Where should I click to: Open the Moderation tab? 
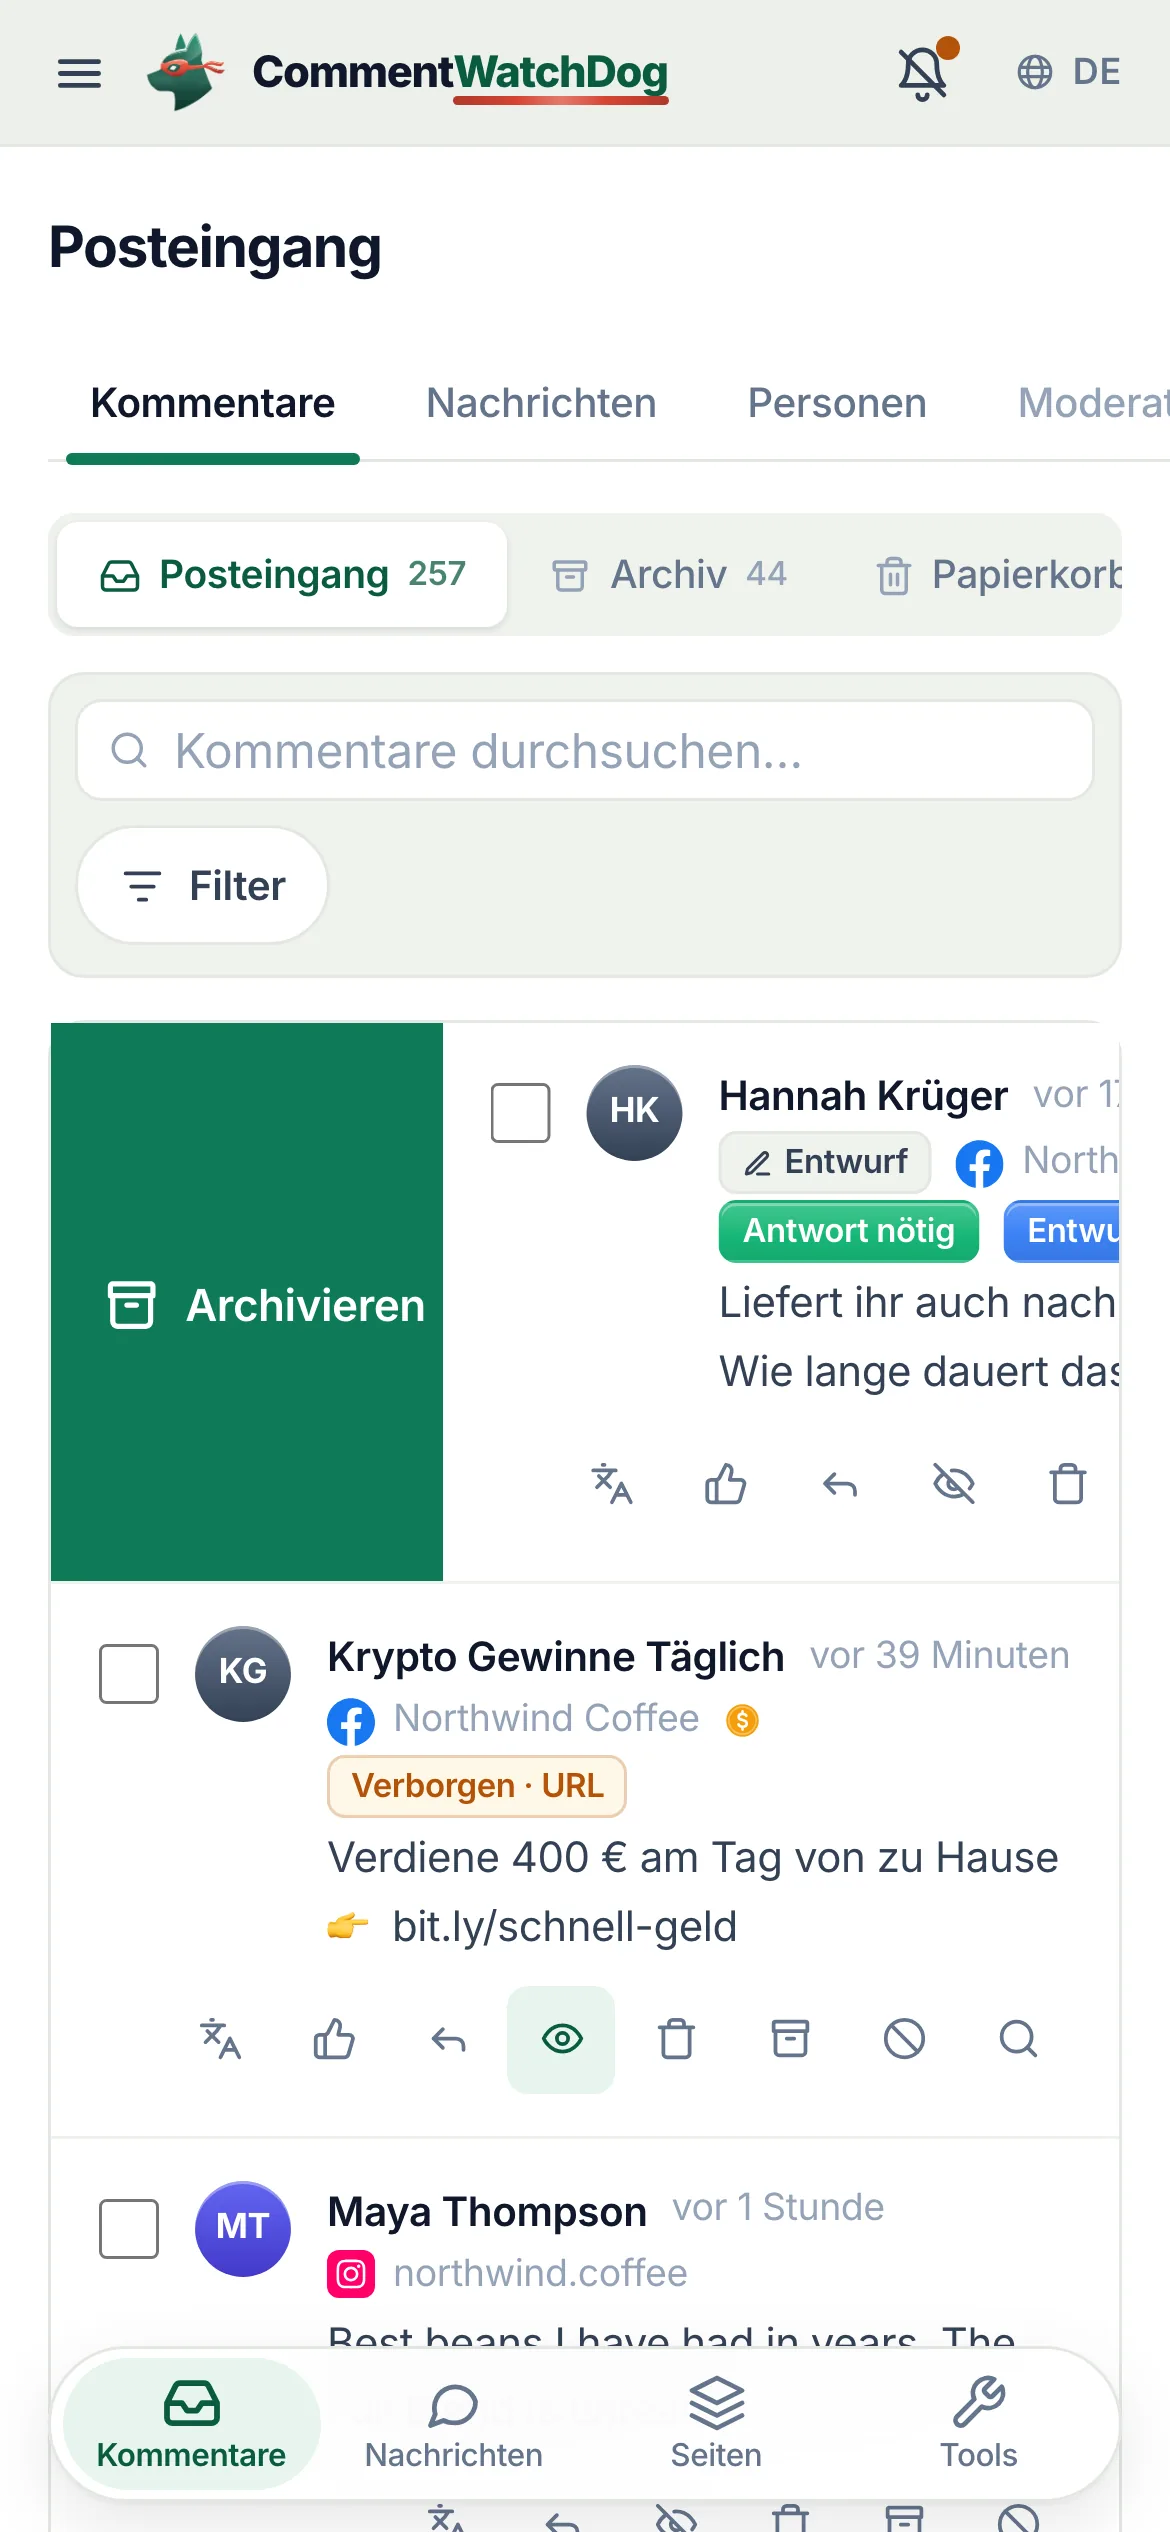[1093, 404]
